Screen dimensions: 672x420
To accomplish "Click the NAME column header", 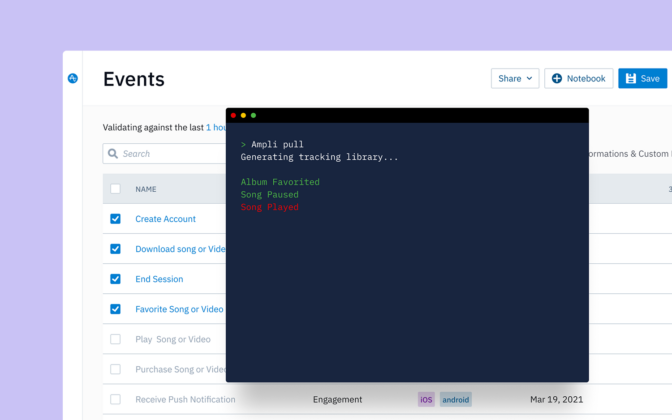I will (x=146, y=189).
